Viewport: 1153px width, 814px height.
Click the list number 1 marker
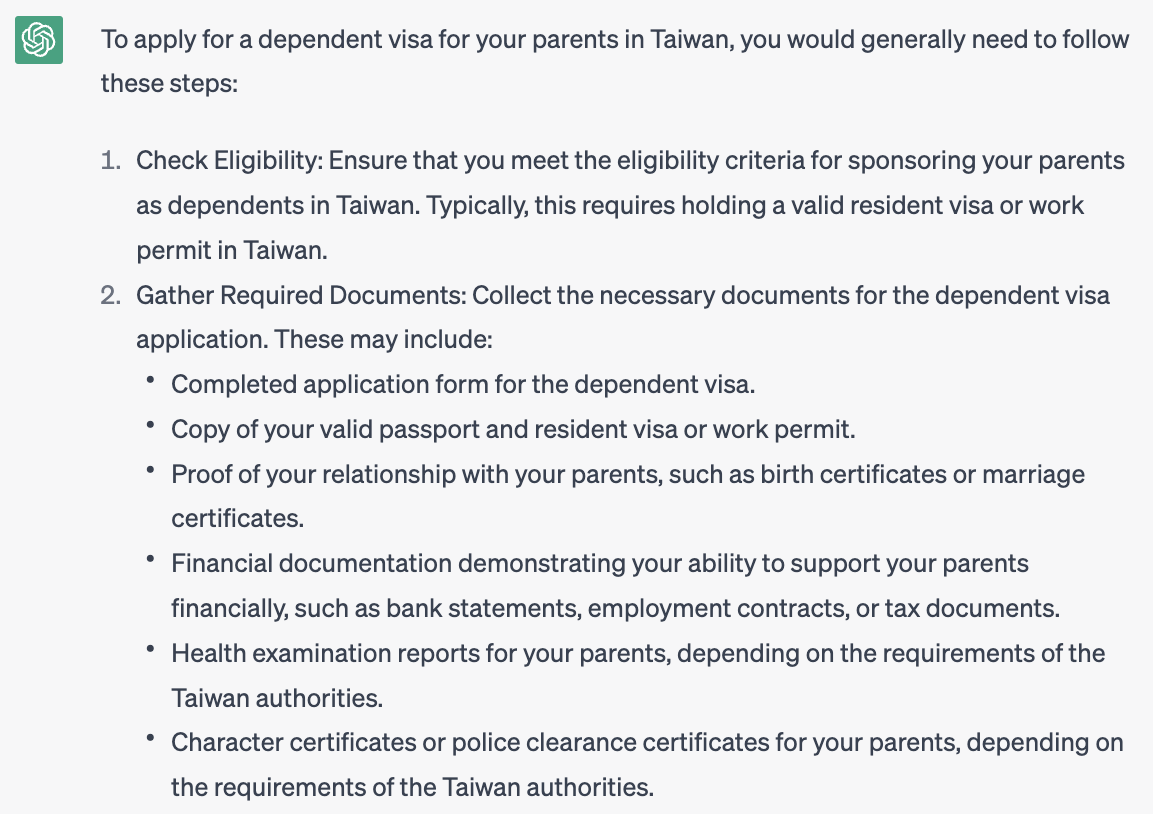coord(110,160)
